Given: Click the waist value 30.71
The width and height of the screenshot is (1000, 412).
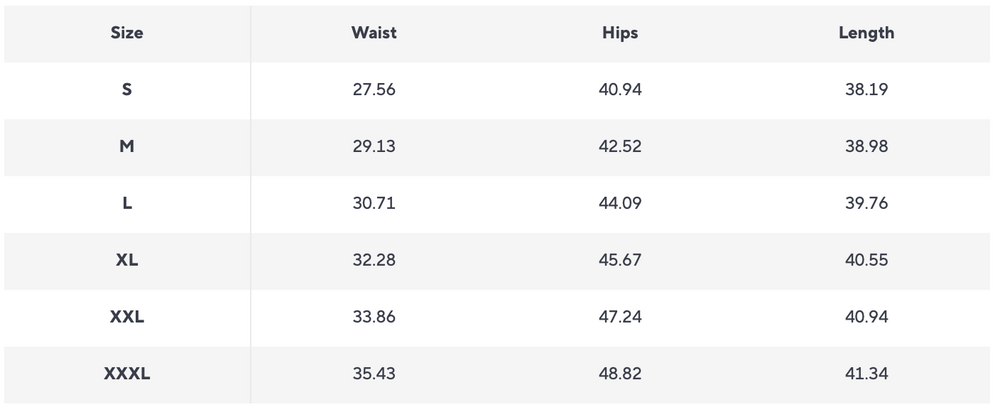Looking at the screenshot, I should pos(374,204).
